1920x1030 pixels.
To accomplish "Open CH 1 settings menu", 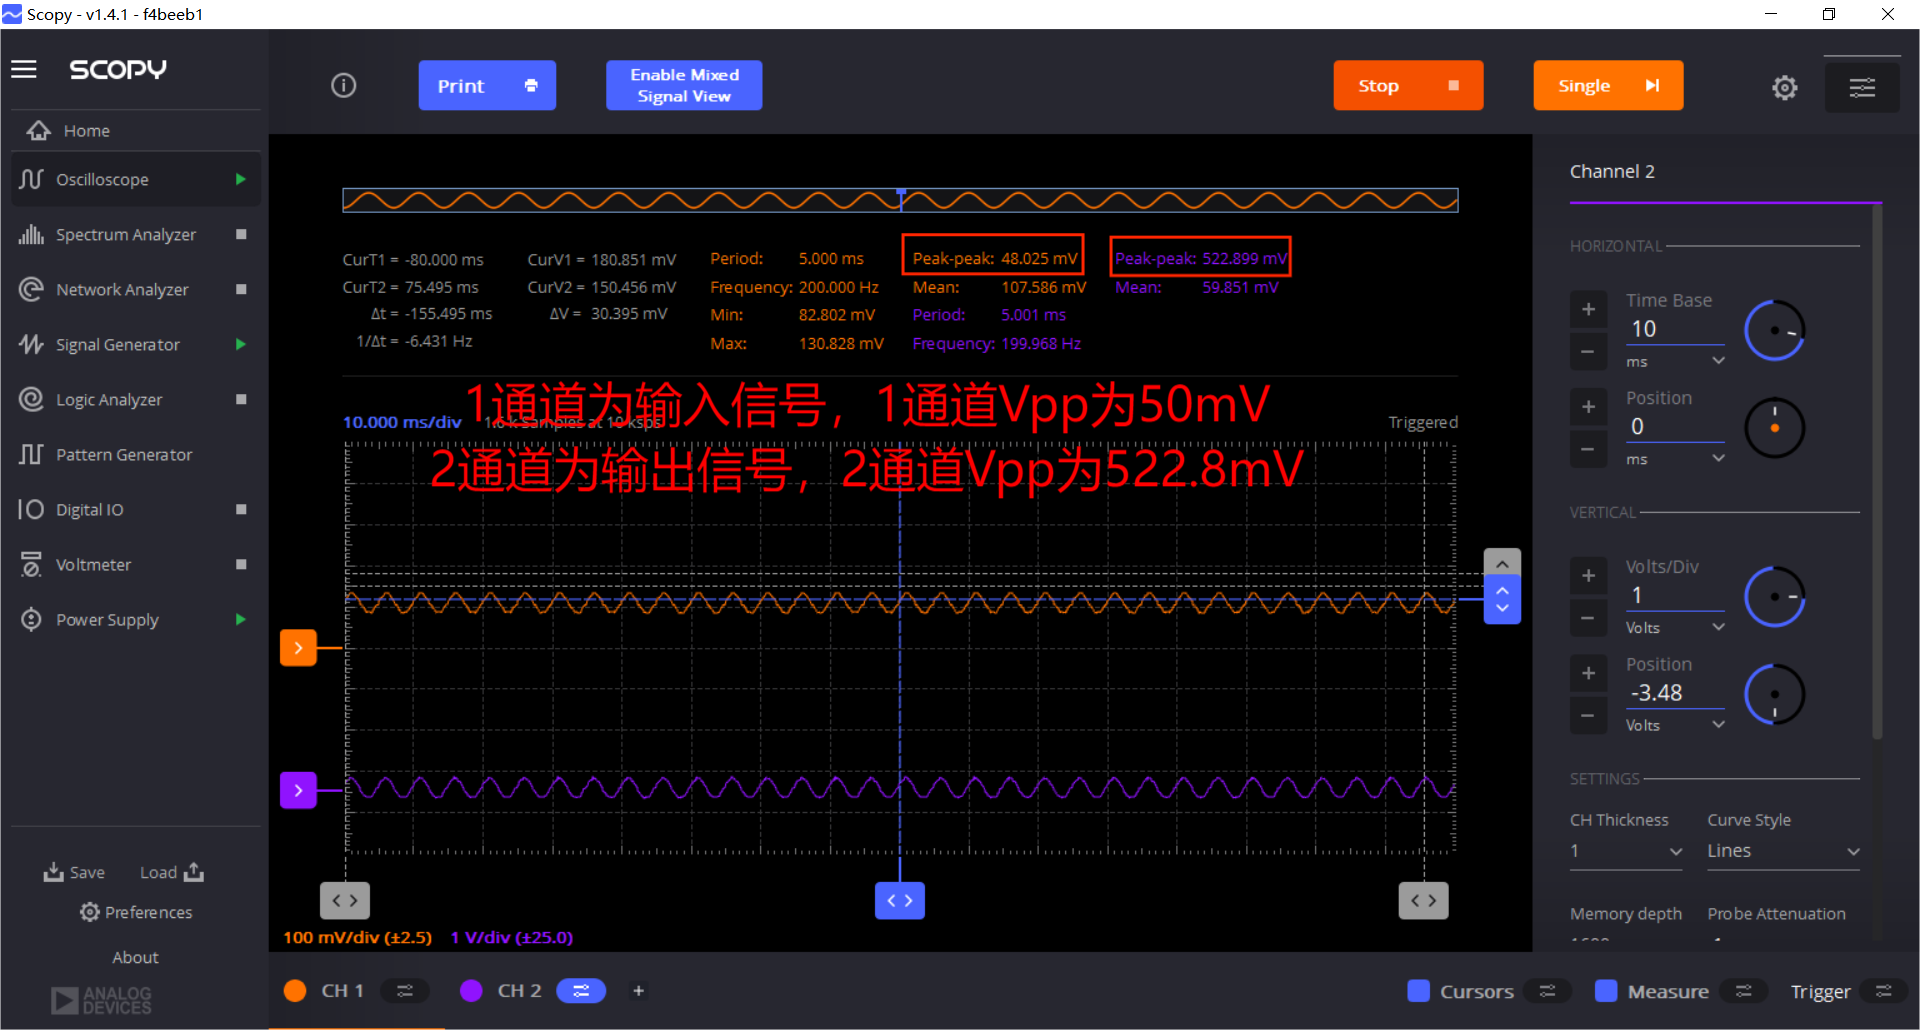I will pos(405,991).
